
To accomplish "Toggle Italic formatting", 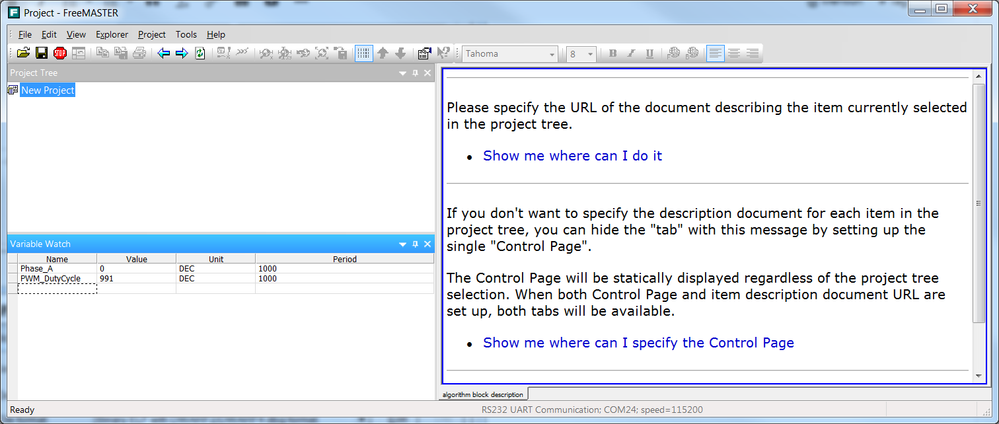I will click(631, 54).
